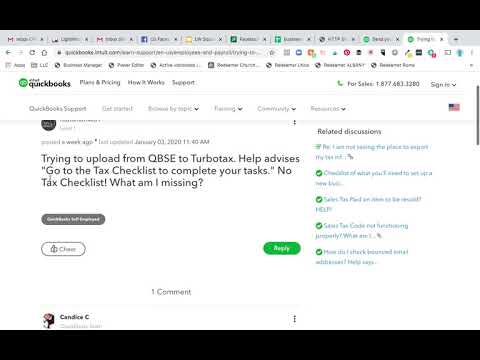Image resolution: width=480 pixels, height=360 pixels.
Task: Open Chrome three-dot menu
Action: tap(472, 53)
